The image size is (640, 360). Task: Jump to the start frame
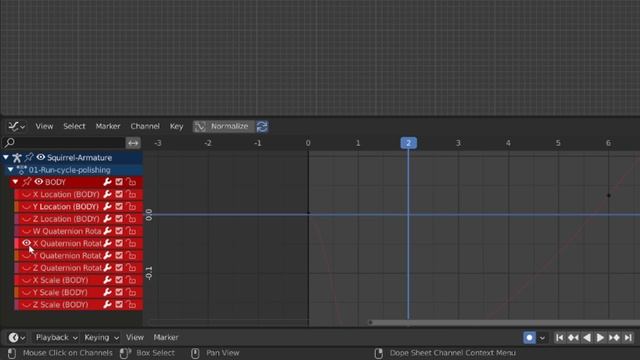pos(560,338)
